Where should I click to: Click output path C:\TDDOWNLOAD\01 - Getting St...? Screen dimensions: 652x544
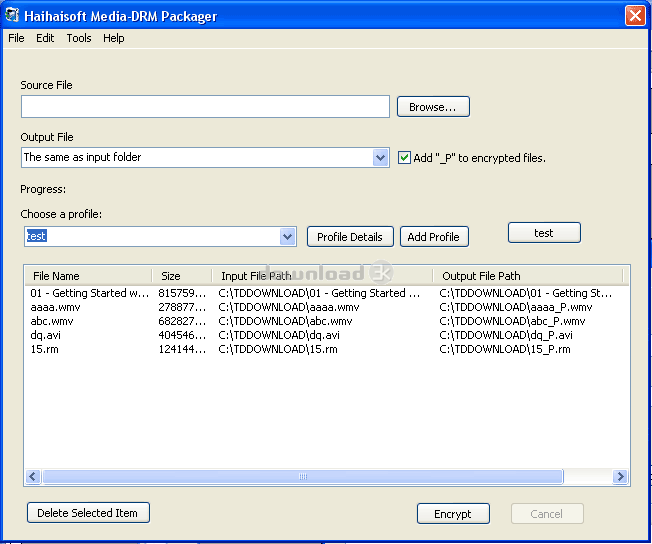point(526,293)
